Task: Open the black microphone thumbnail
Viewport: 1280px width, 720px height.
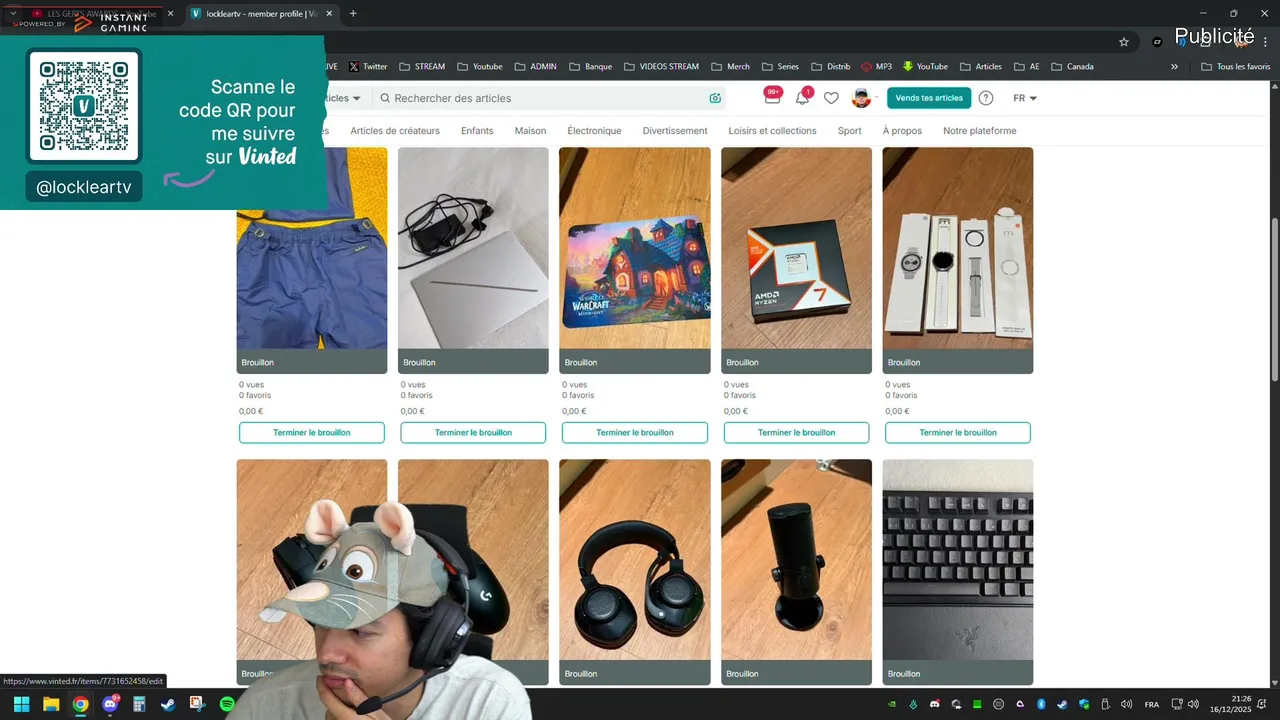Action: point(796,572)
